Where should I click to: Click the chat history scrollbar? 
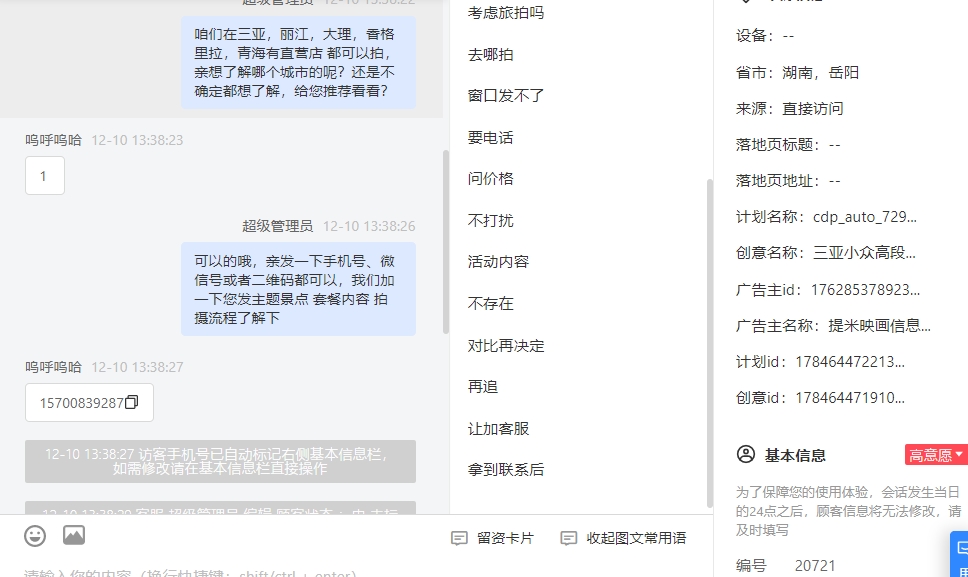[446, 242]
